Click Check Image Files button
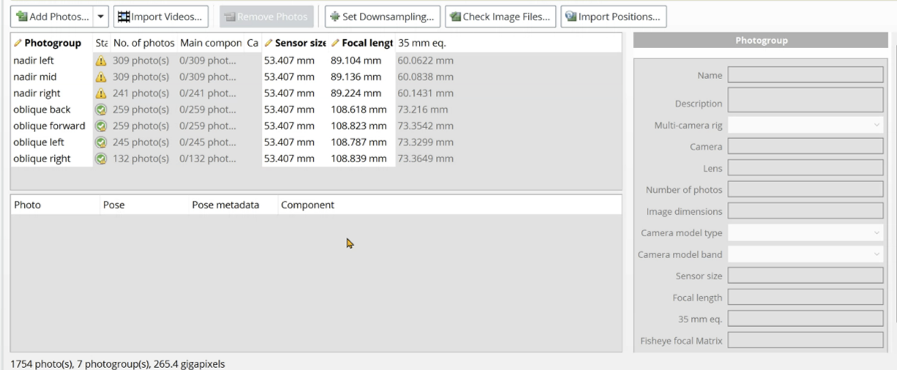The image size is (897, 370). coord(501,17)
